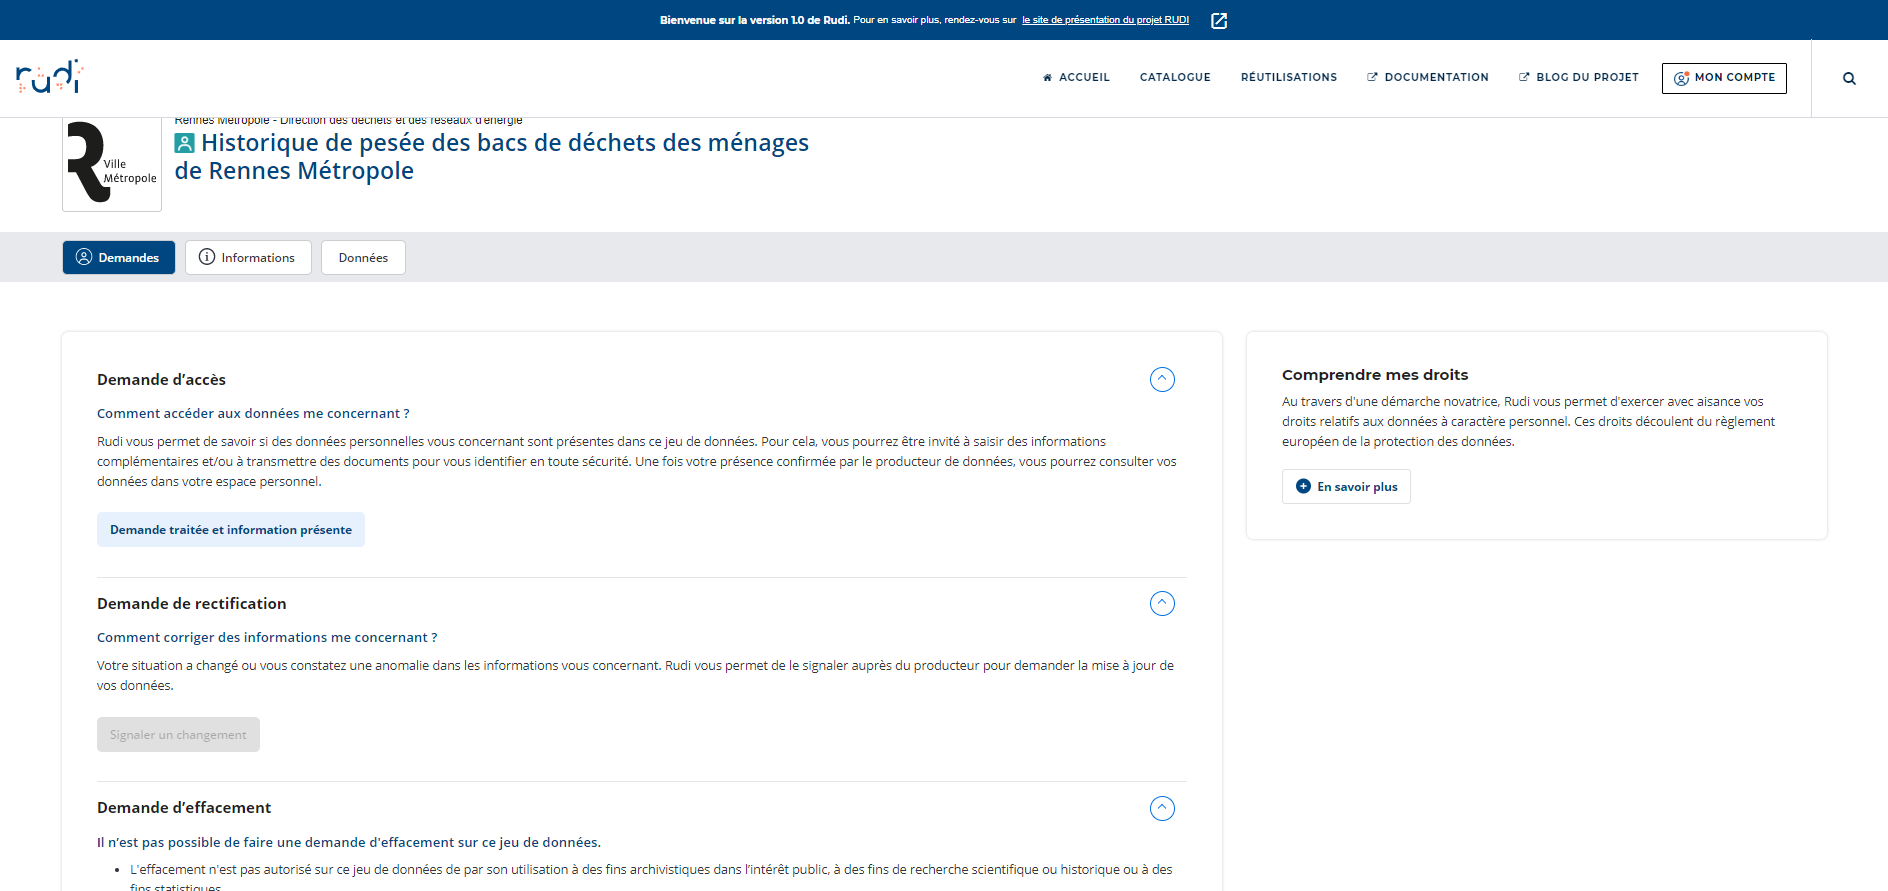Click the info icon on Informations tab
Image resolution: width=1888 pixels, height=891 pixels.
(x=207, y=257)
